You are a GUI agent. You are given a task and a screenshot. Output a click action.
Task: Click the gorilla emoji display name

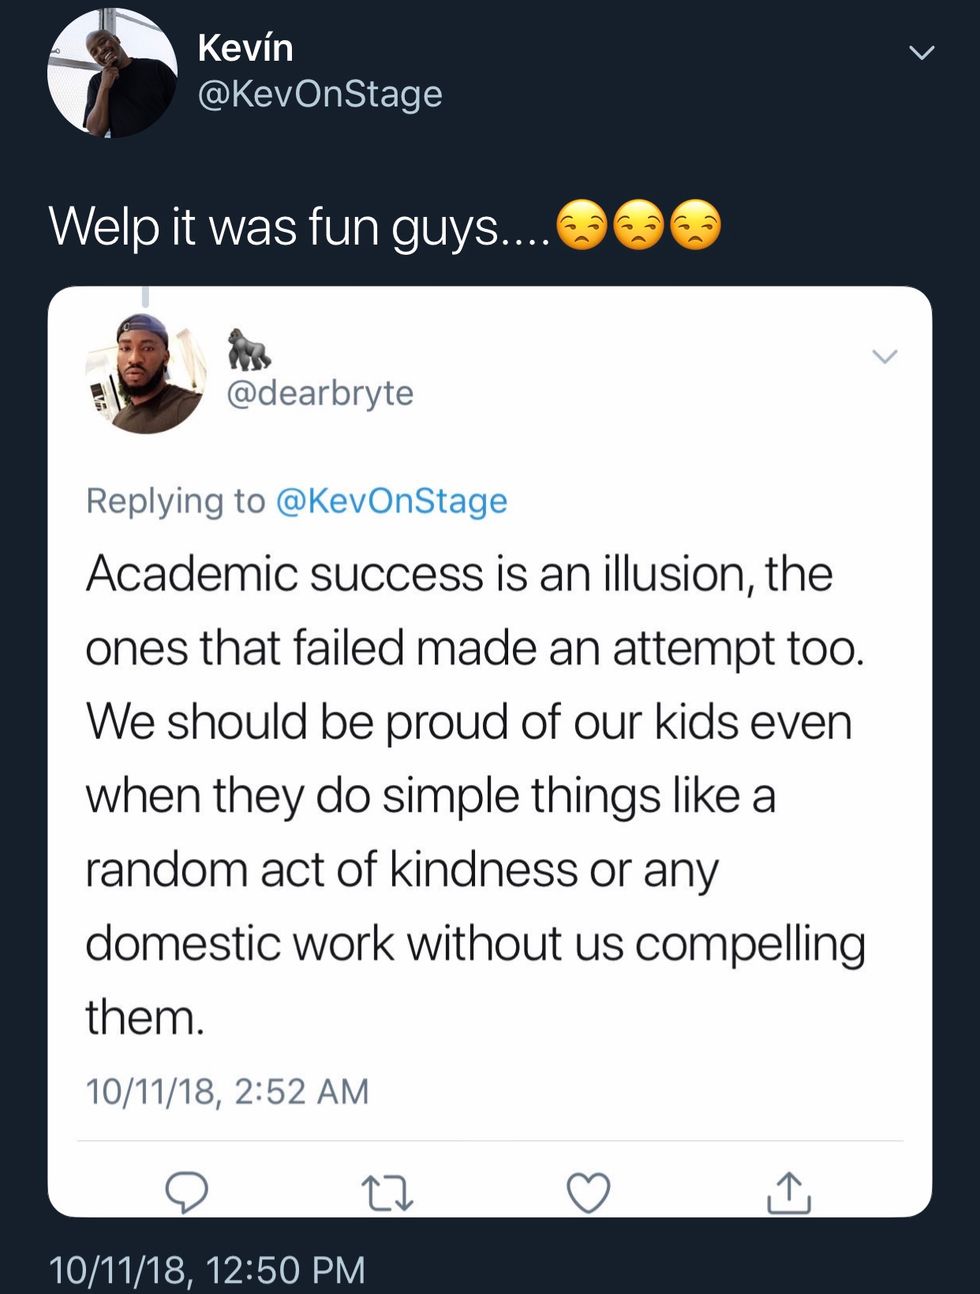248,349
